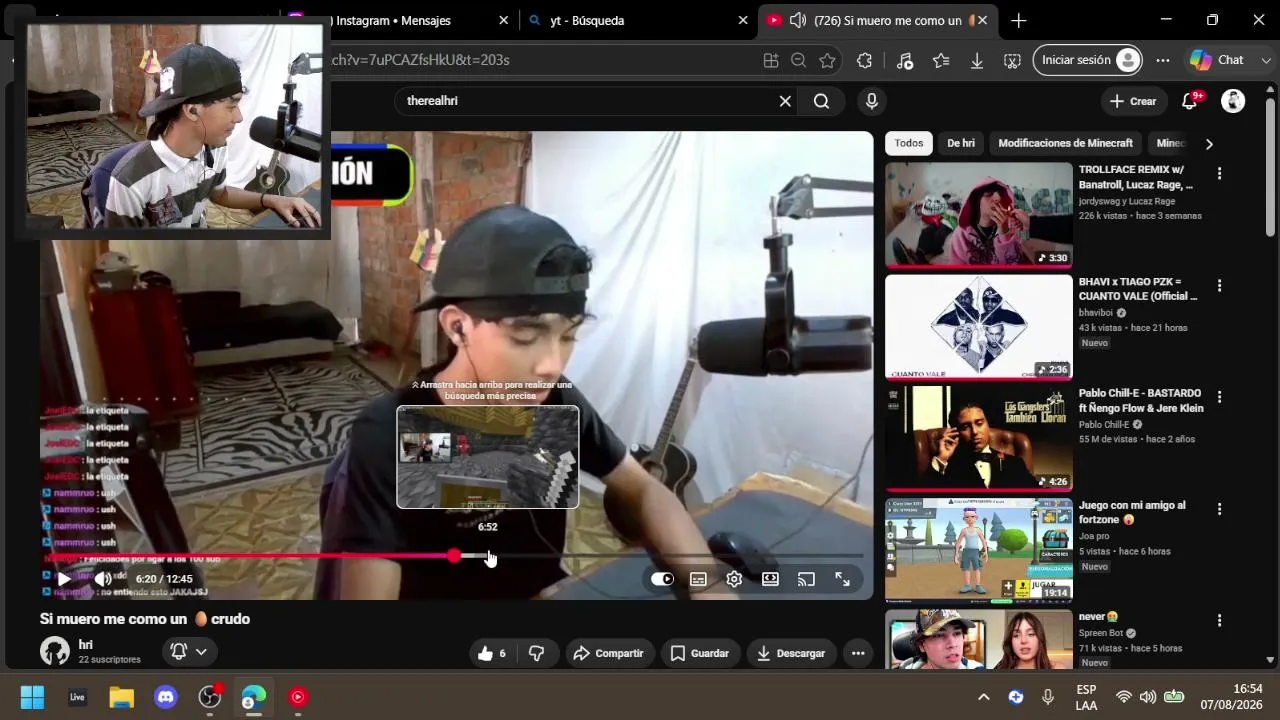Open OBS Studio from the taskbar

pos(210,697)
